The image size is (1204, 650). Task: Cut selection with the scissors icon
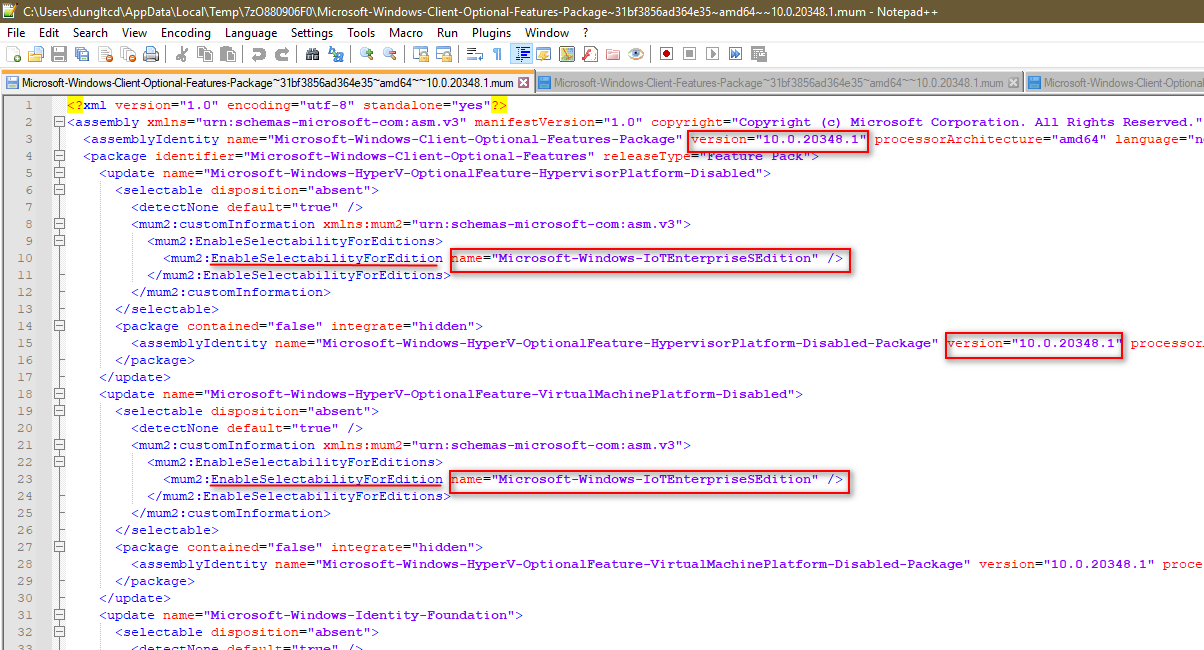click(x=182, y=53)
